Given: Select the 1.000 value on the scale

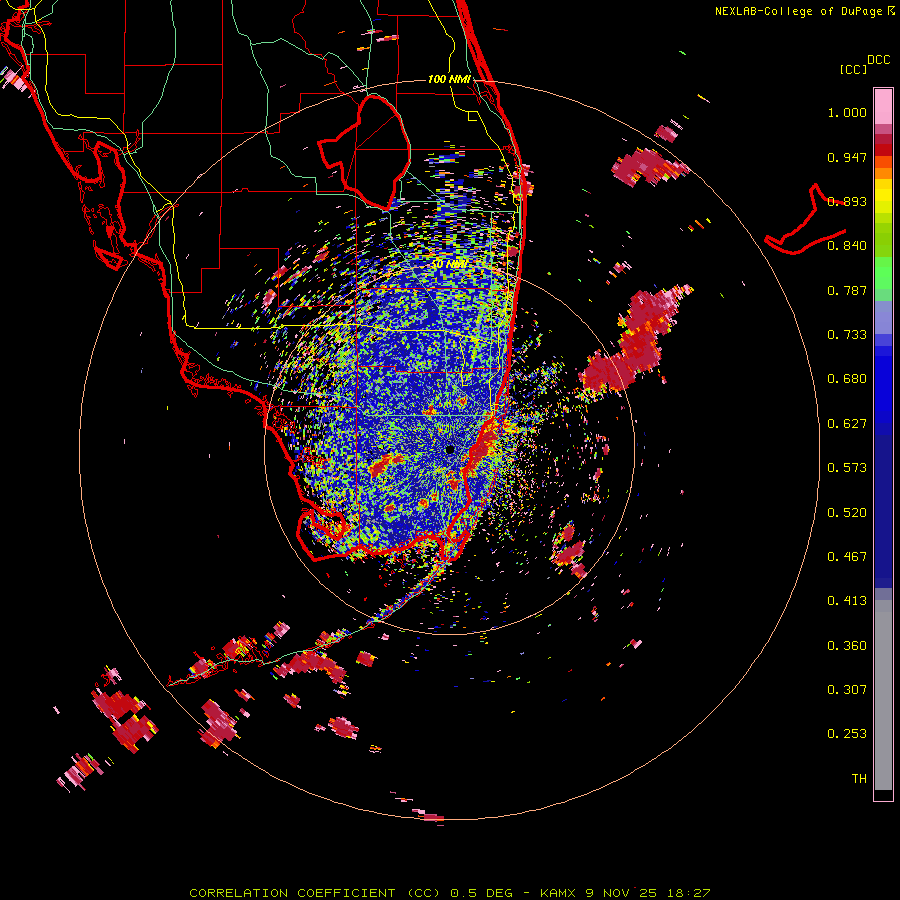Looking at the screenshot, I should point(847,112).
